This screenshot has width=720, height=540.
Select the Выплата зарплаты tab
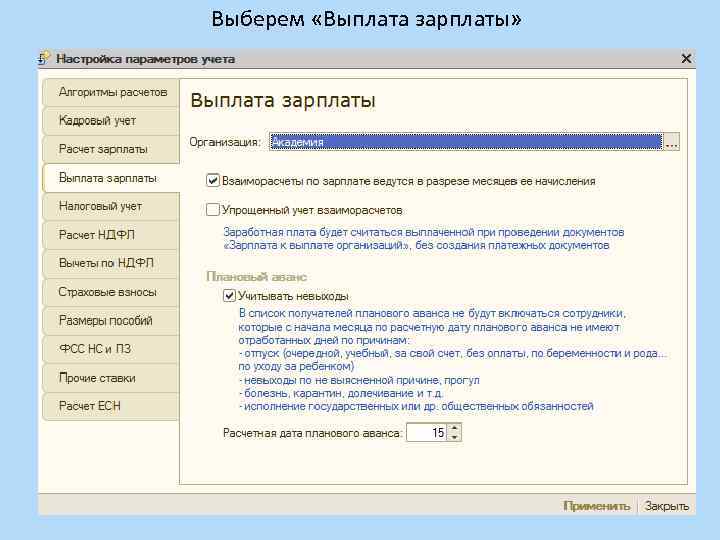[x=111, y=178]
